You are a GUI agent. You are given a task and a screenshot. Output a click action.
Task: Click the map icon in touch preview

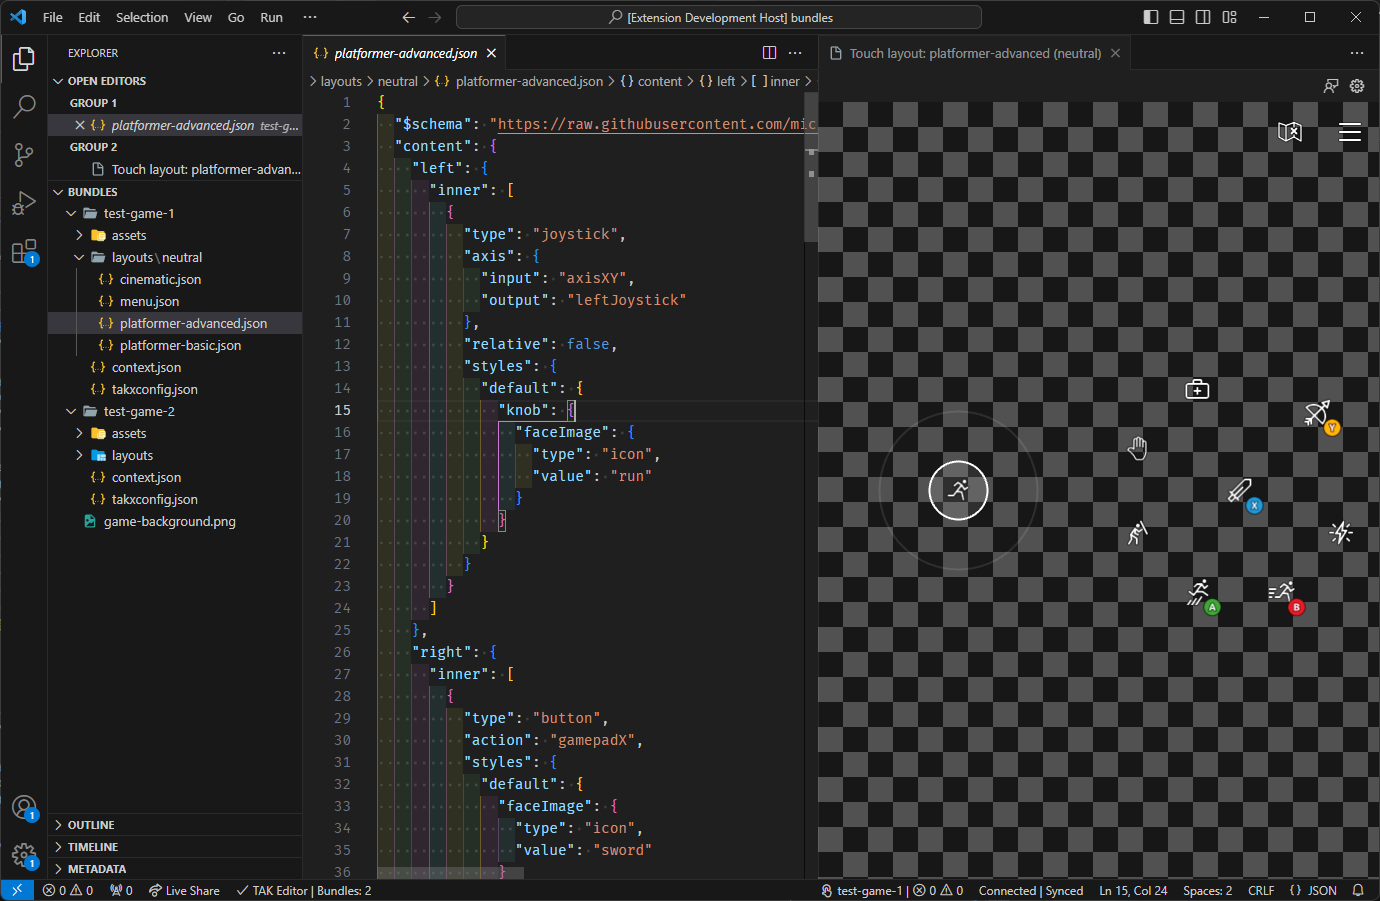click(x=1290, y=132)
